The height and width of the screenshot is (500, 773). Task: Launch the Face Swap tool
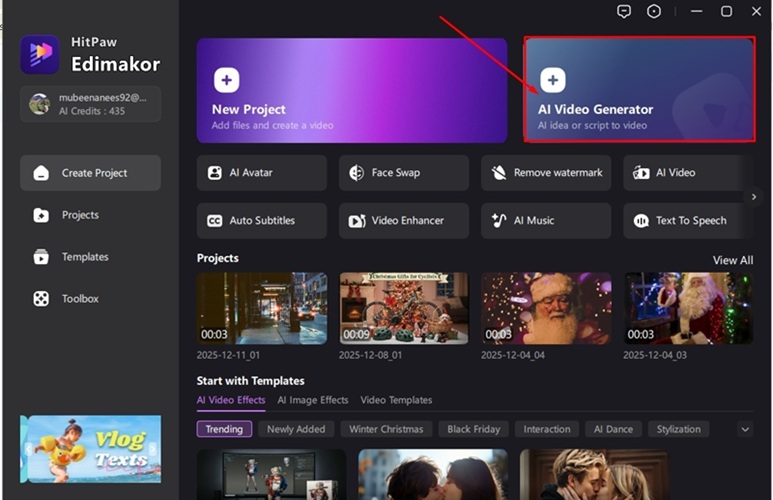pos(403,173)
